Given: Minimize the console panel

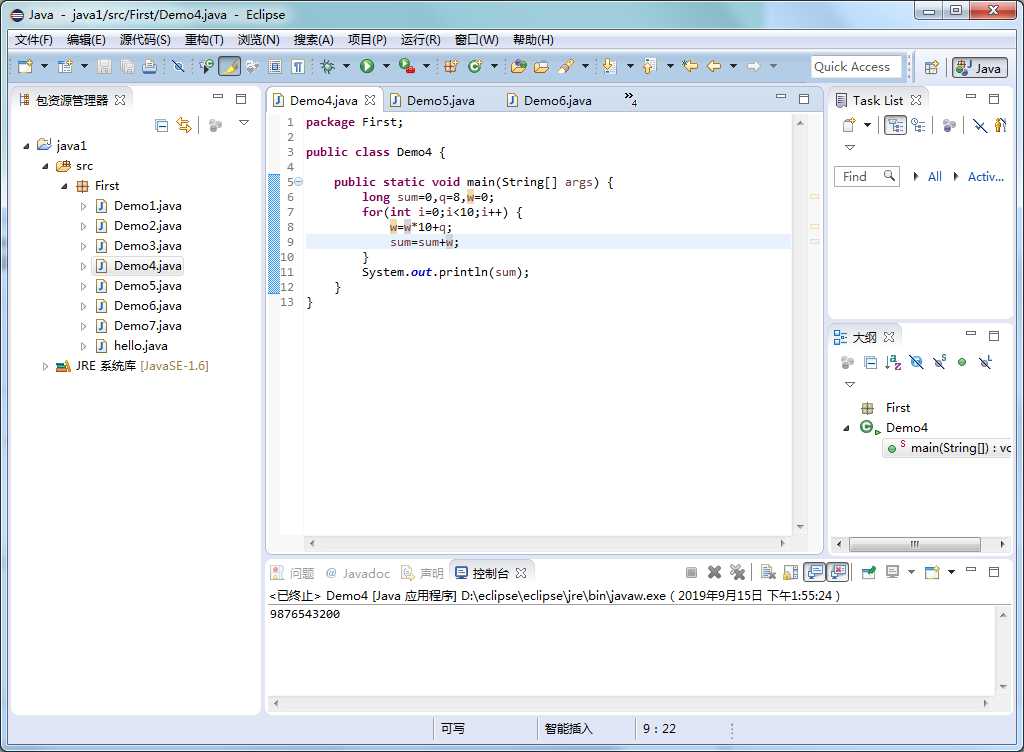Looking at the screenshot, I should click(x=971, y=571).
